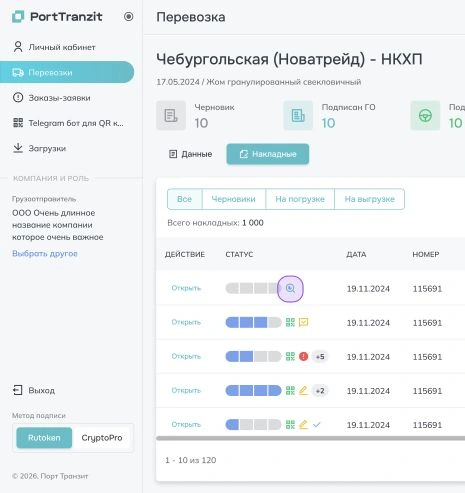Click the Всего накладных: 1 000 text
The width and height of the screenshot is (465, 493).
pos(215,223)
